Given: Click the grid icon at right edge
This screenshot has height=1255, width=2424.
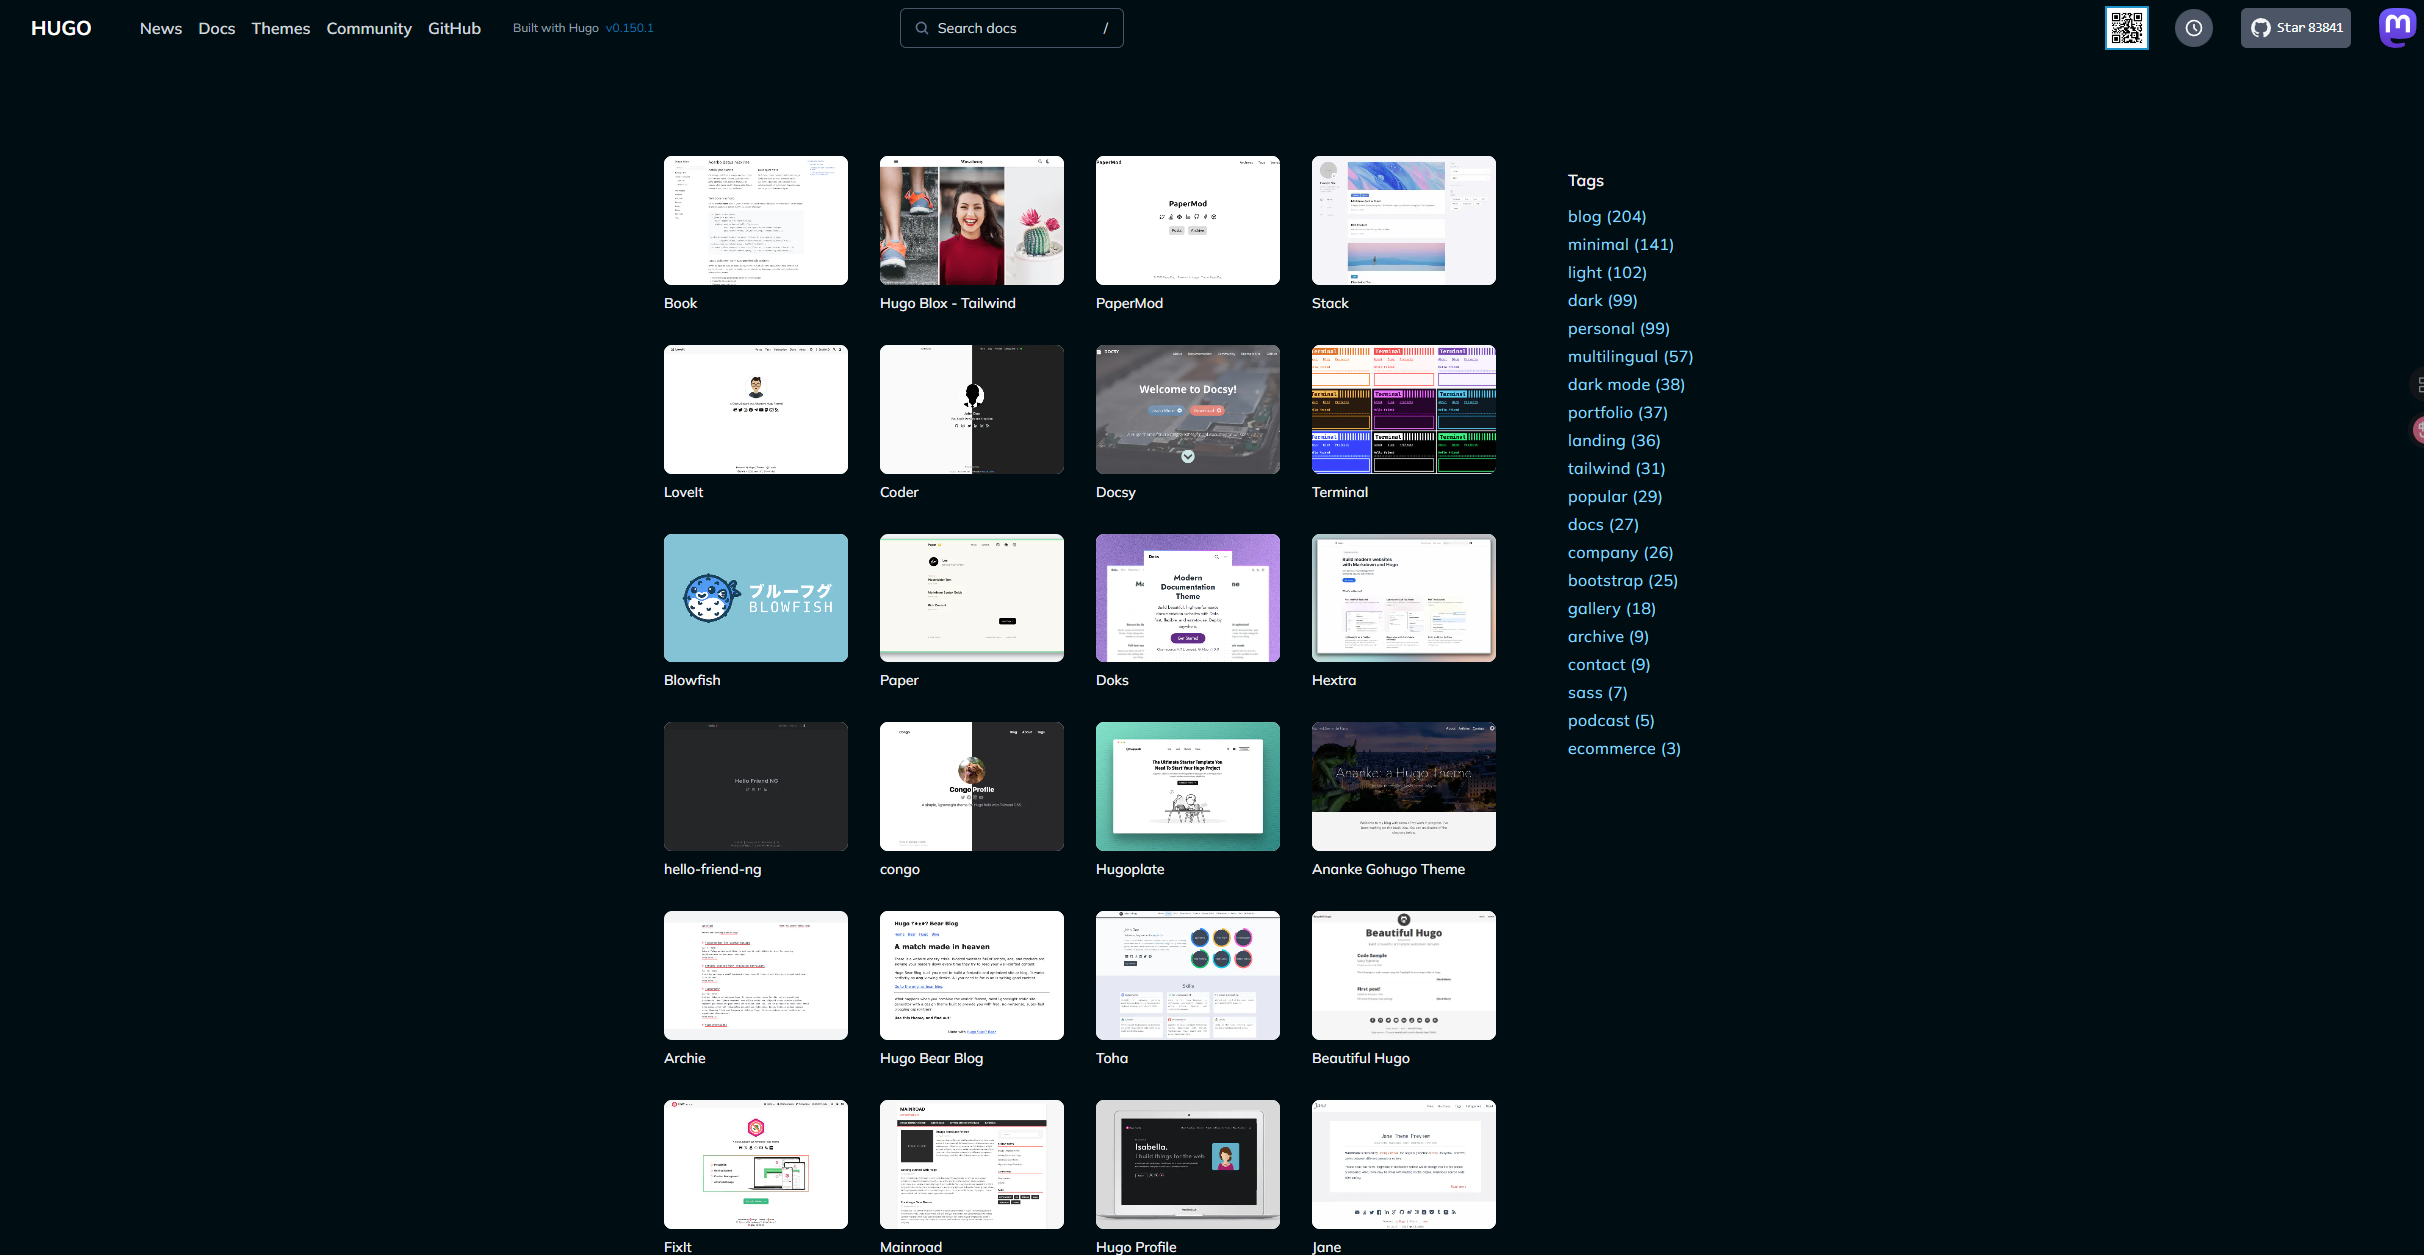Looking at the screenshot, I should tap(2418, 384).
